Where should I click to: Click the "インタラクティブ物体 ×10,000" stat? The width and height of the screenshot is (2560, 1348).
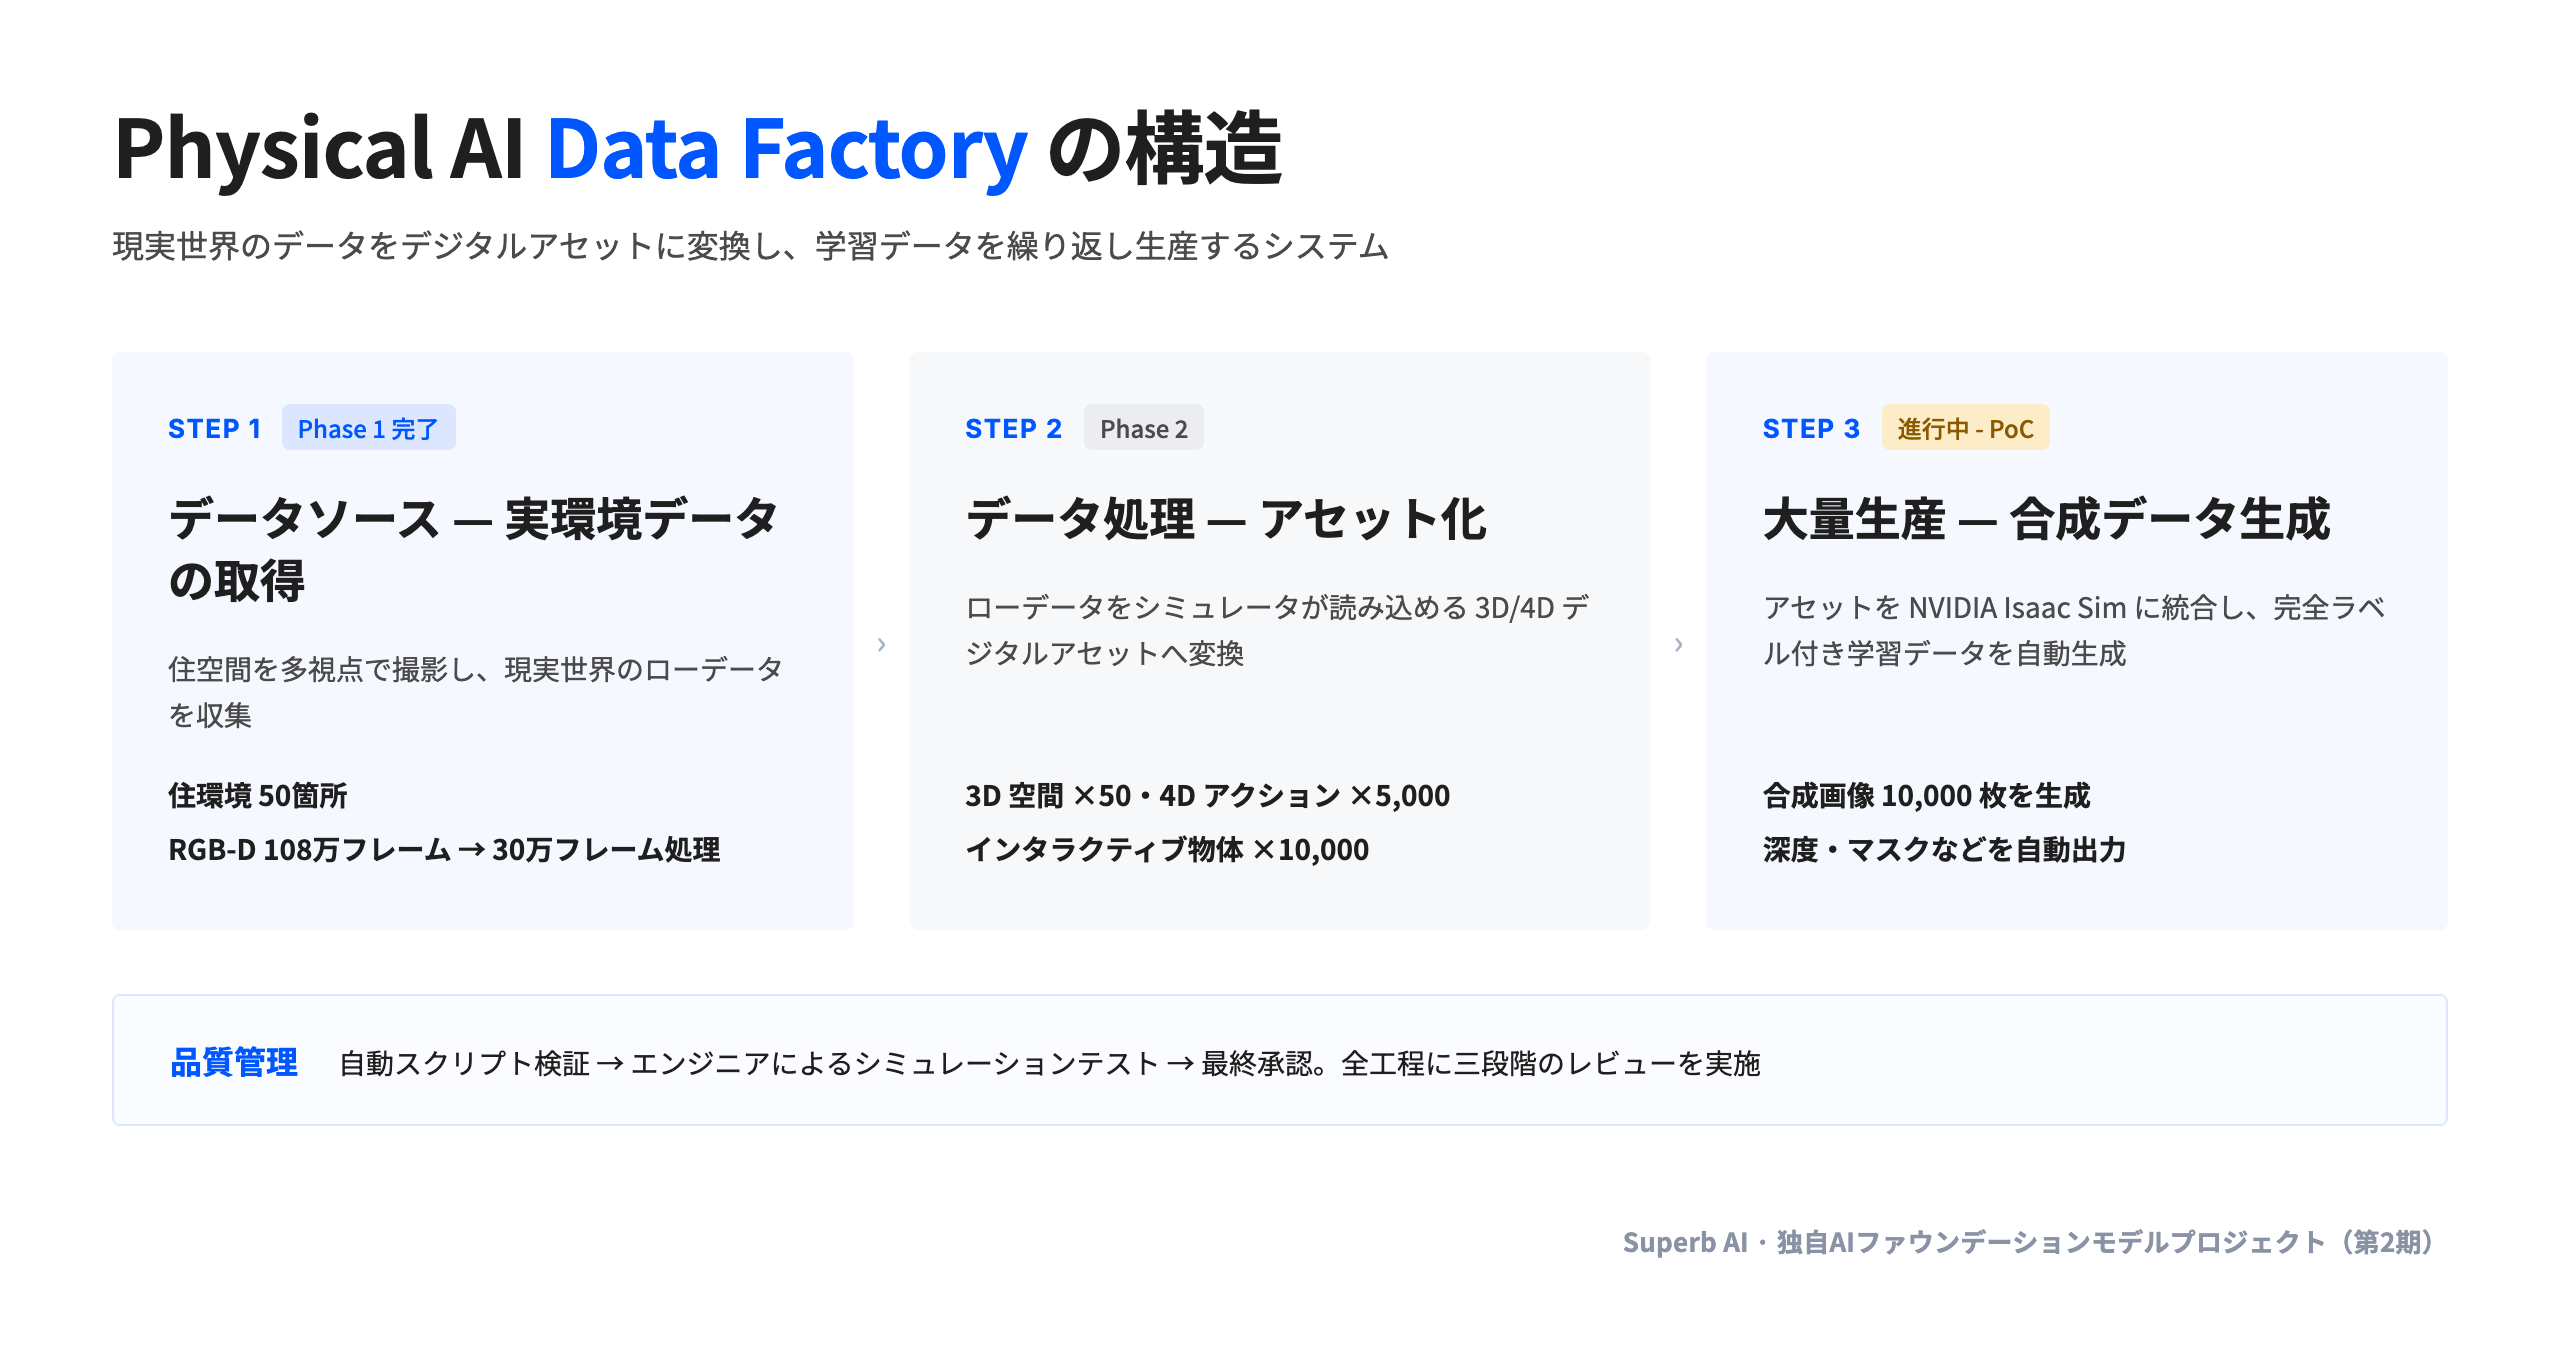tap(1167, 850)
